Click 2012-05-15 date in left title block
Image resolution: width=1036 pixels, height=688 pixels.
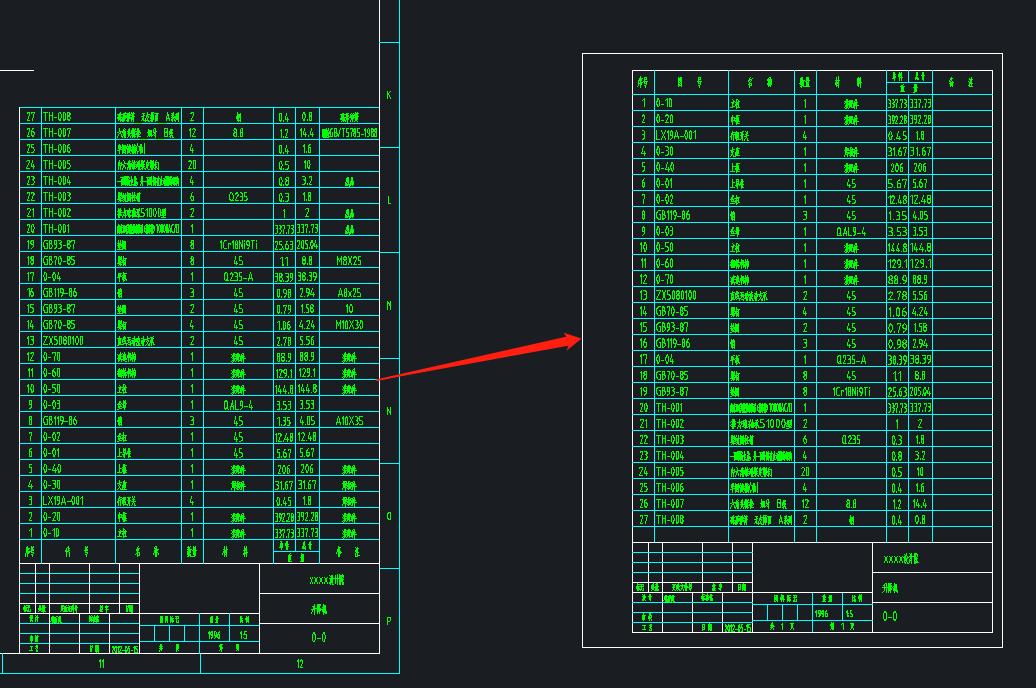tap(126, 649)
